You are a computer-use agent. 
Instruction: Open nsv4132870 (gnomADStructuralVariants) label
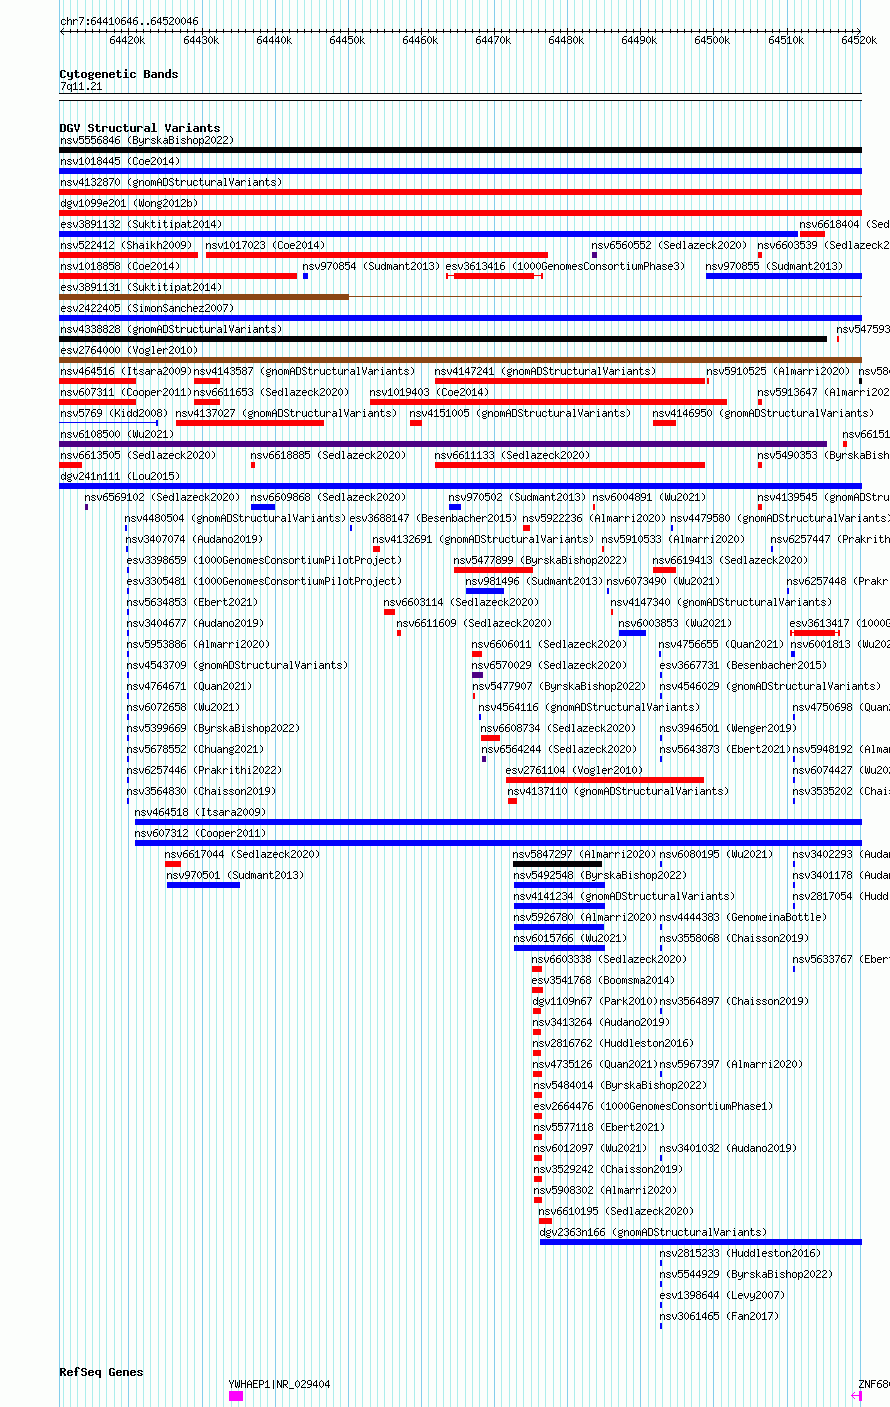pos(171,182)
